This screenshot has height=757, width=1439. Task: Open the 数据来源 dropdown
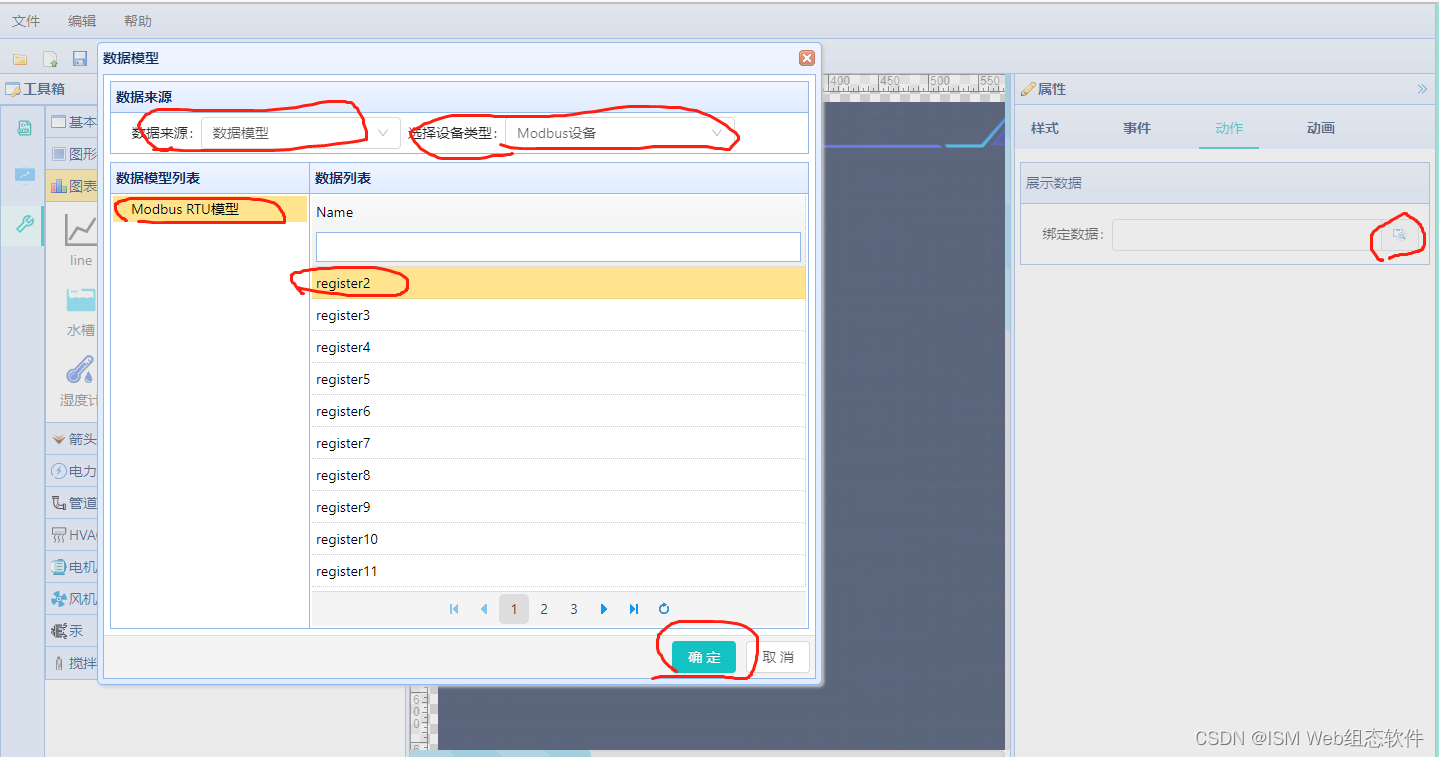pos(301,133)
